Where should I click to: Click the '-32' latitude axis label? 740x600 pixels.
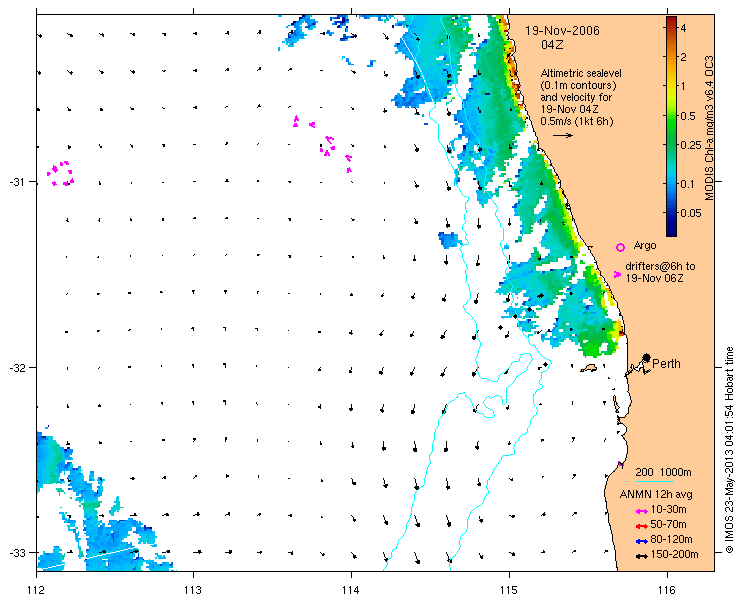click(x=16, y=367)
